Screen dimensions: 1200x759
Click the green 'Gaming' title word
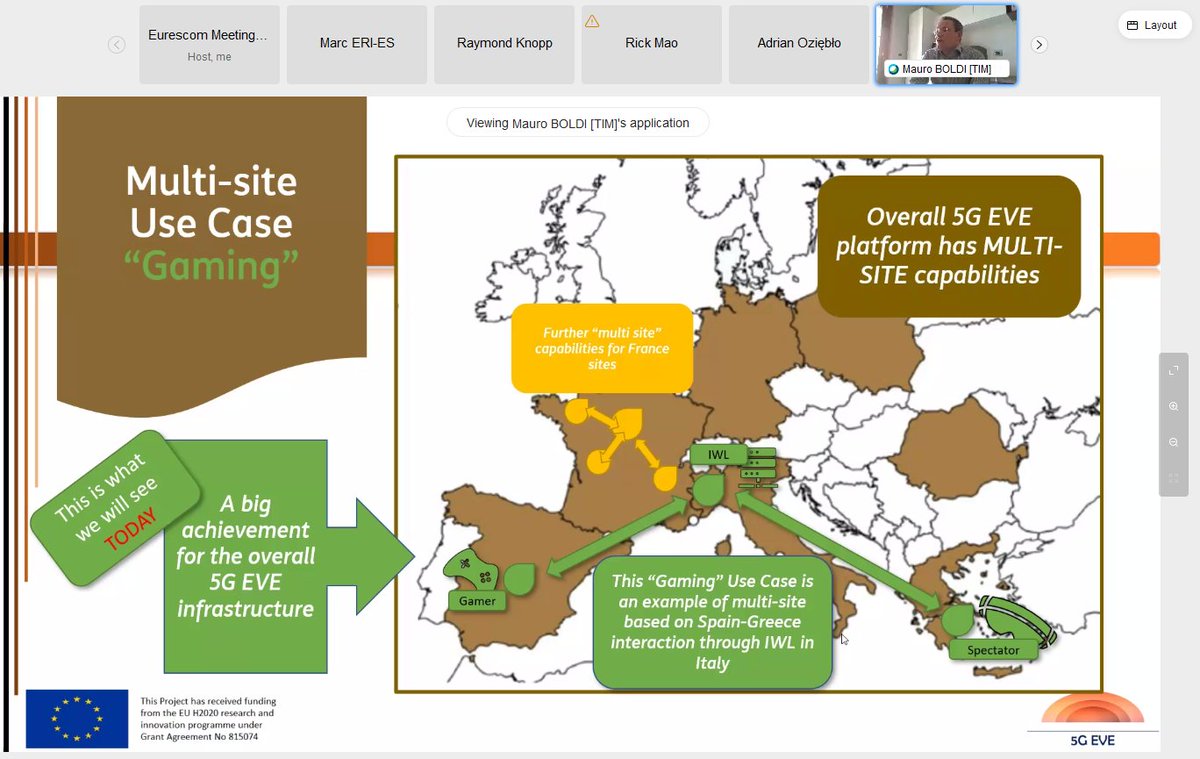pos(211,267)
